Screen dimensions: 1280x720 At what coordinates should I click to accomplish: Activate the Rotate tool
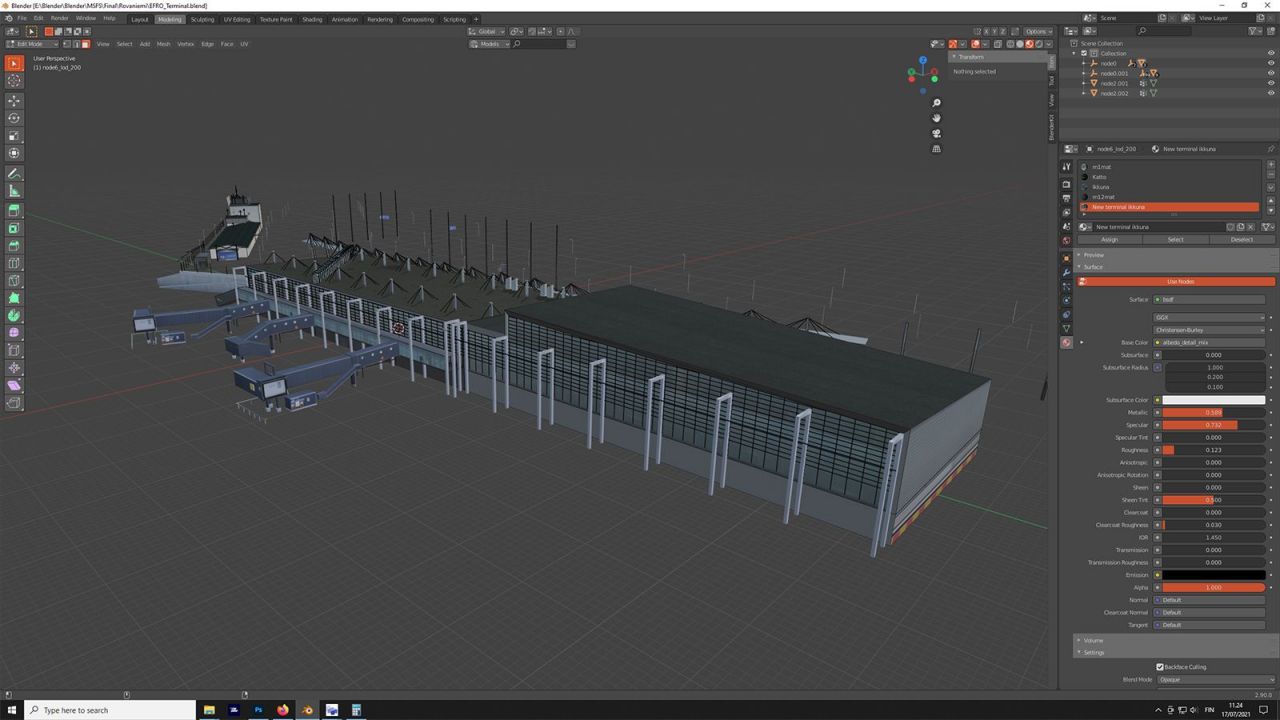14,118
